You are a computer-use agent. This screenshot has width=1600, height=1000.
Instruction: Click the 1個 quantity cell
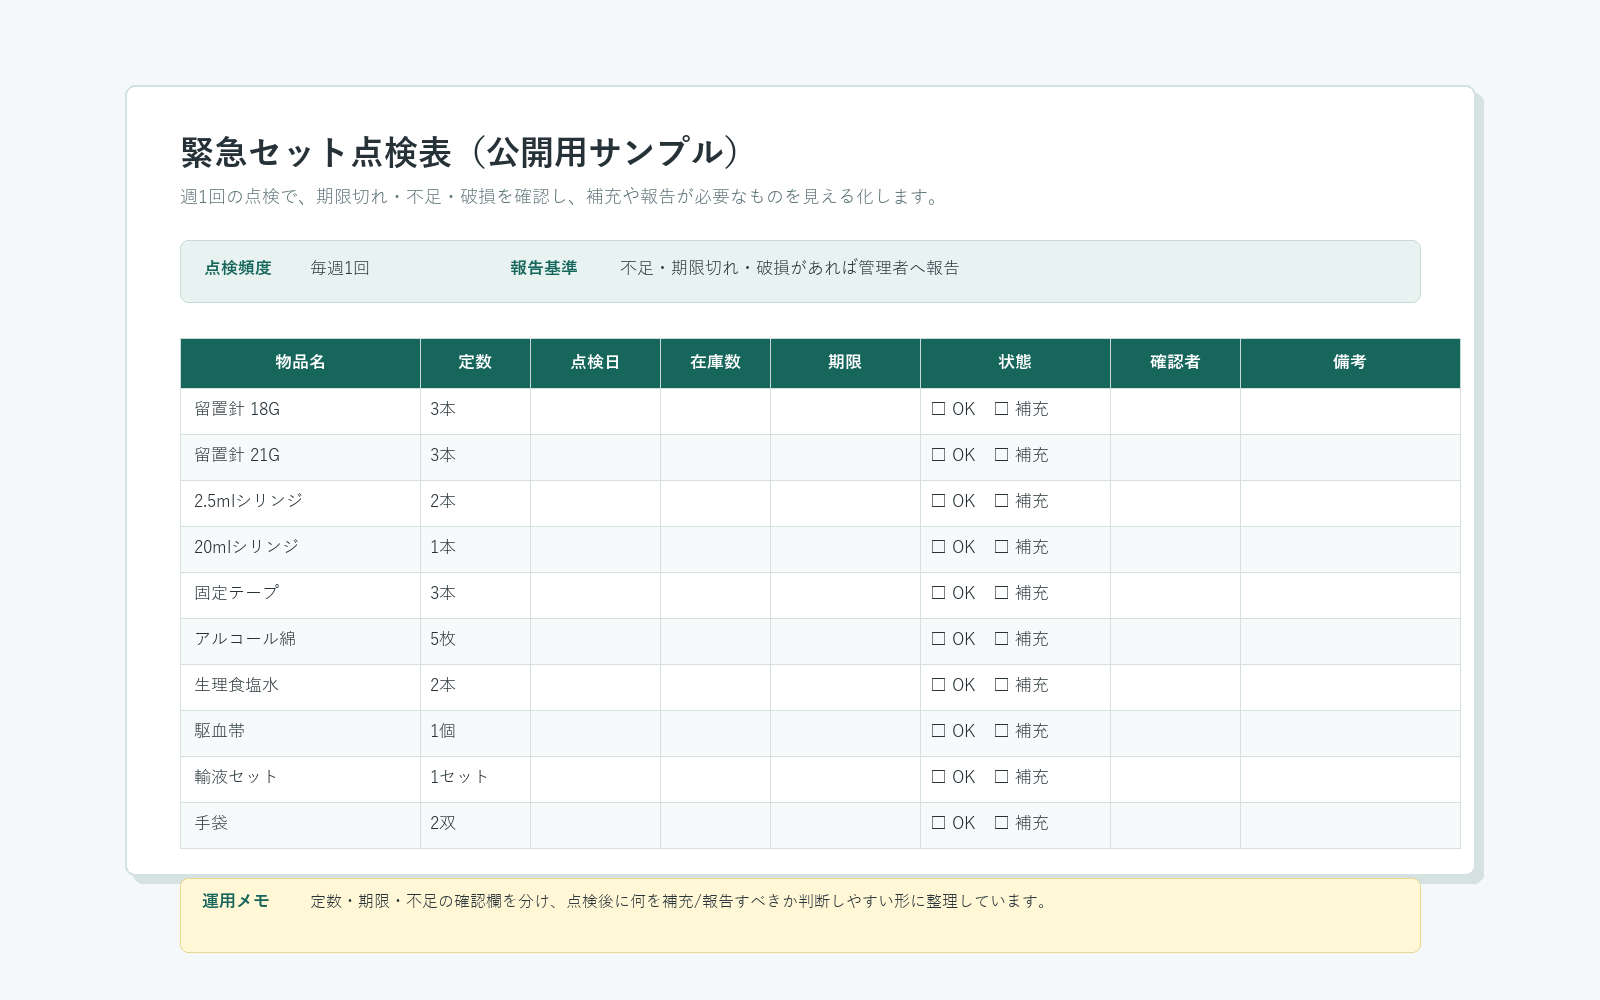pos(475,733)
